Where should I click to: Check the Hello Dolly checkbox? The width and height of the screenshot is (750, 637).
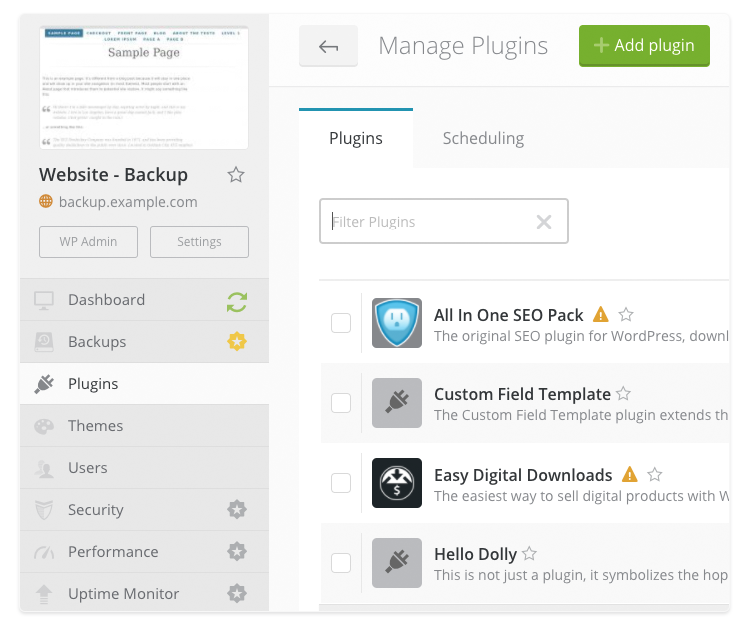341,562
